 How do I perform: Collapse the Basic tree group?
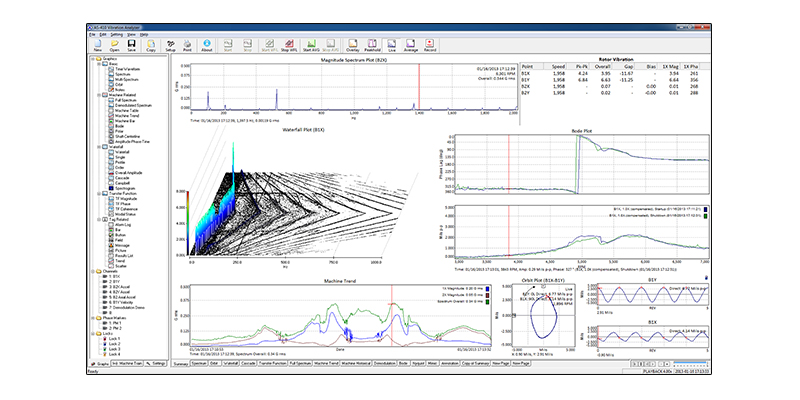click(x=97, y=64)
